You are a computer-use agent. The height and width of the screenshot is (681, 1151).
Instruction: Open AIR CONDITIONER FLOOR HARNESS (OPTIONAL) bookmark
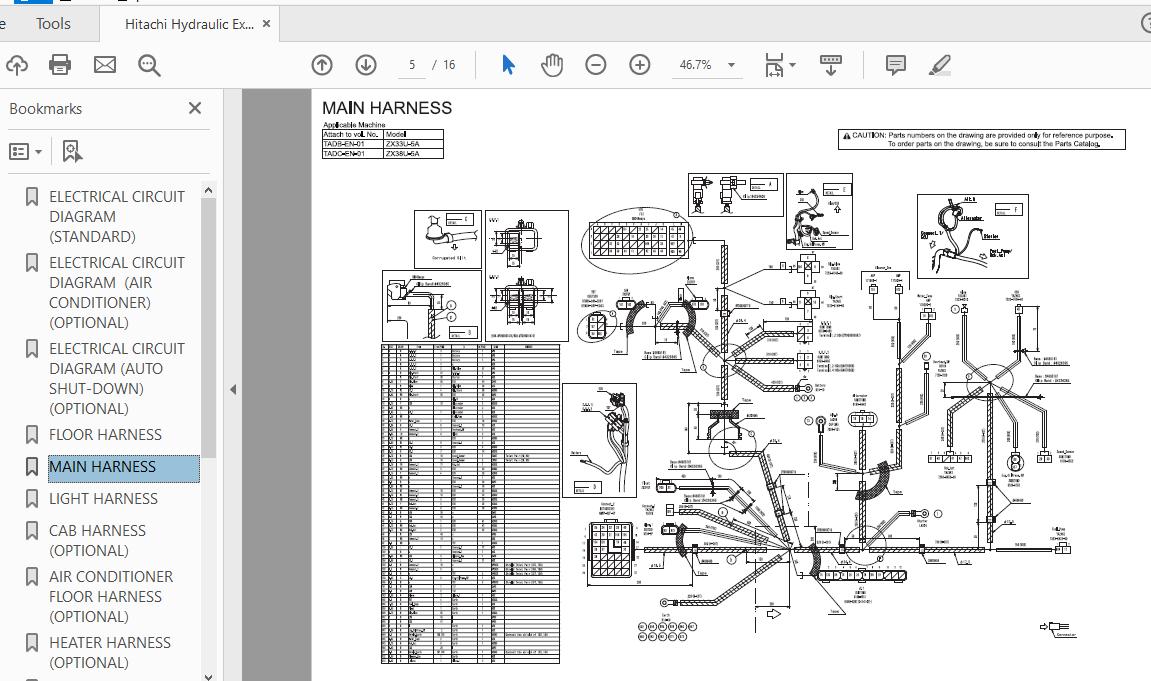111,597
